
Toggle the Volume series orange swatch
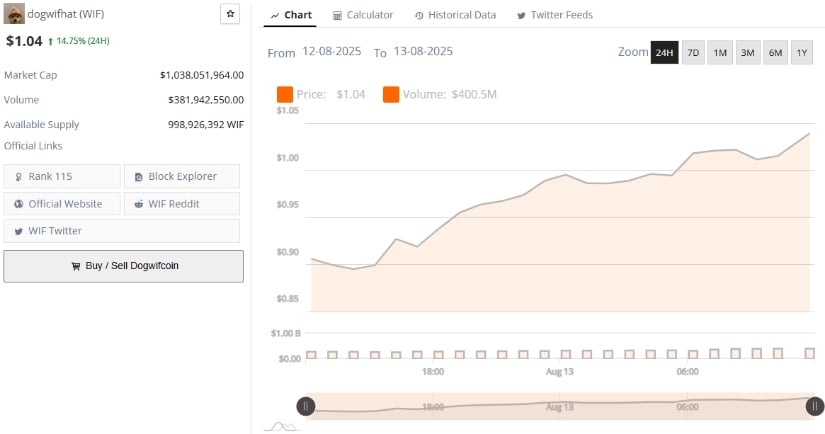391,95
